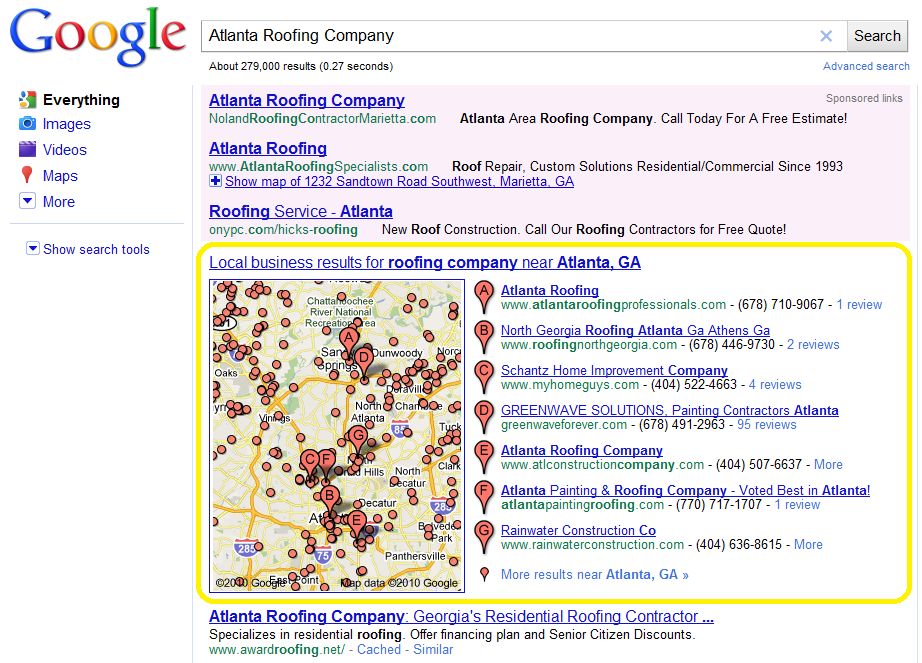Click the Atlanta map thumbnail

[x=337, y=436]
